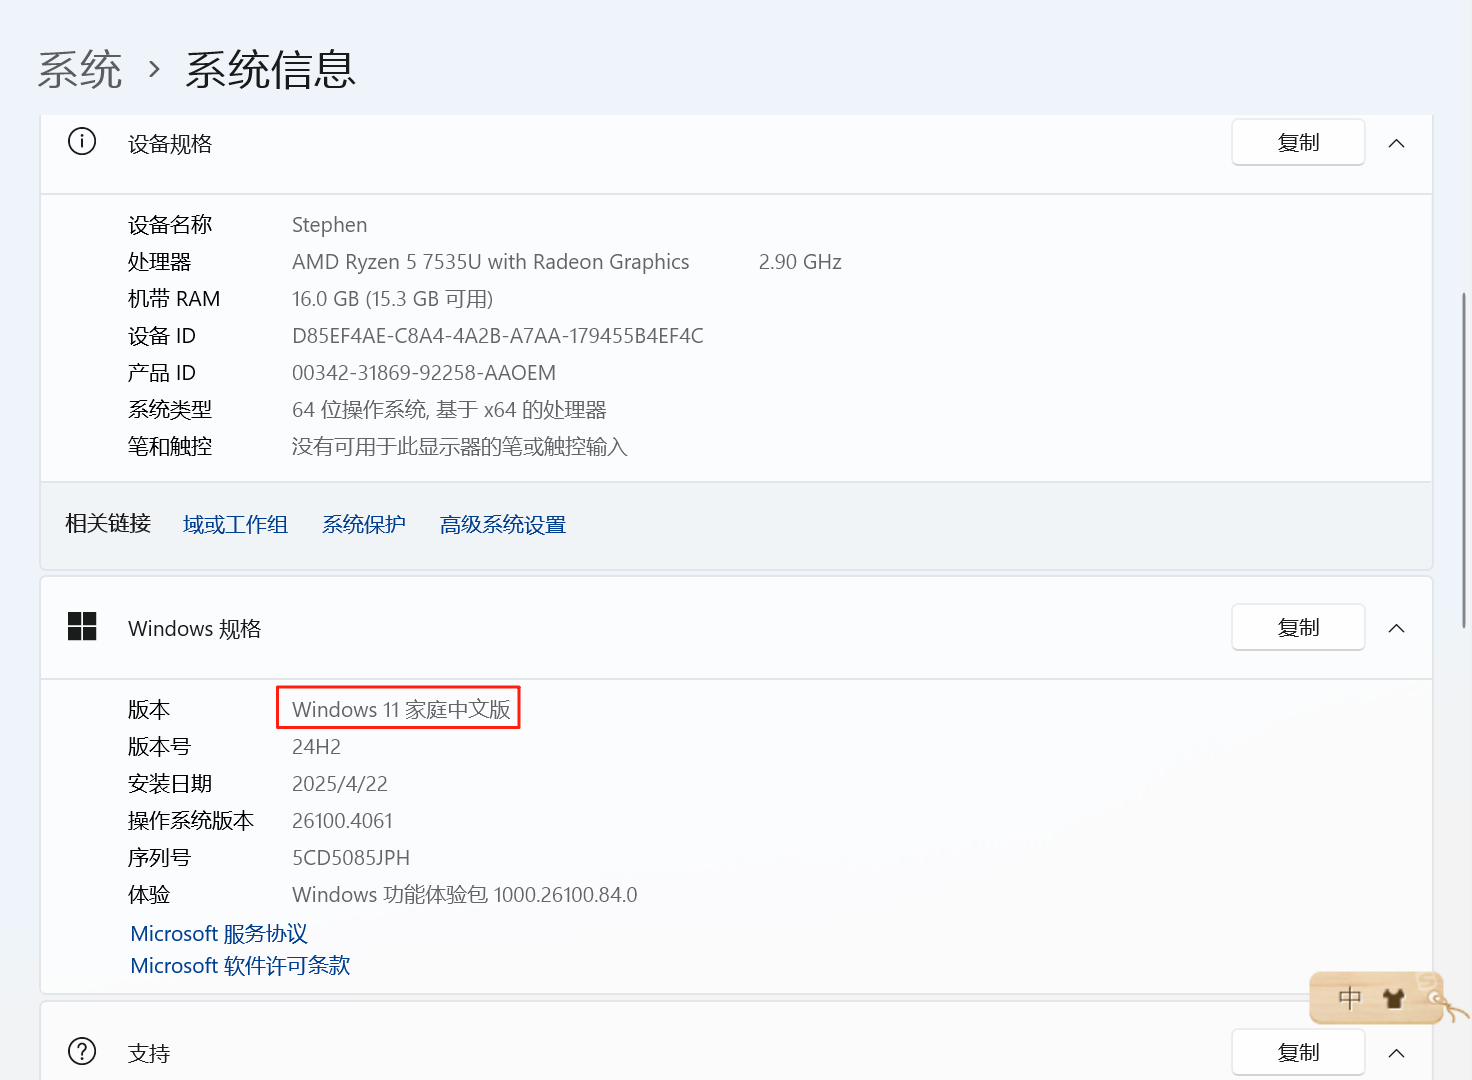Screen dimensions: 1472x1080
Task: Open the Microsoft 软件许可条款 link
Action: click(240, 966)
